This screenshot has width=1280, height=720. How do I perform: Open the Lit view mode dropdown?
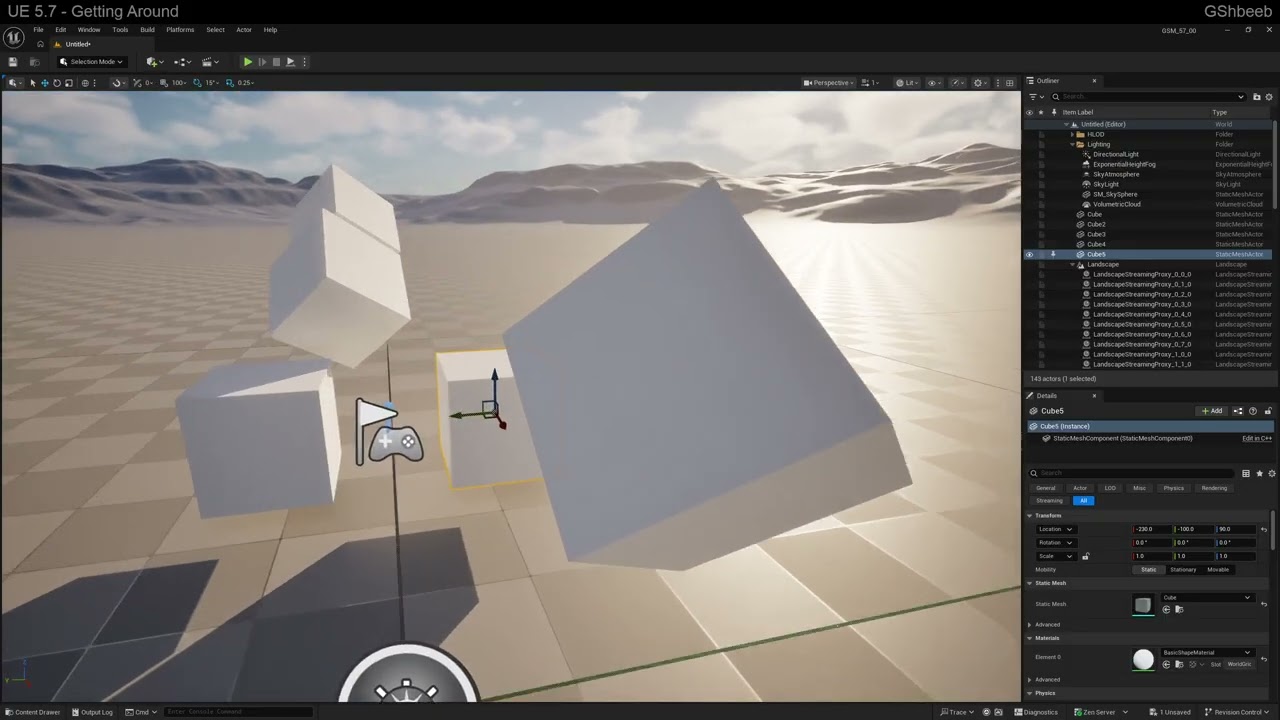tap(907, 83)
